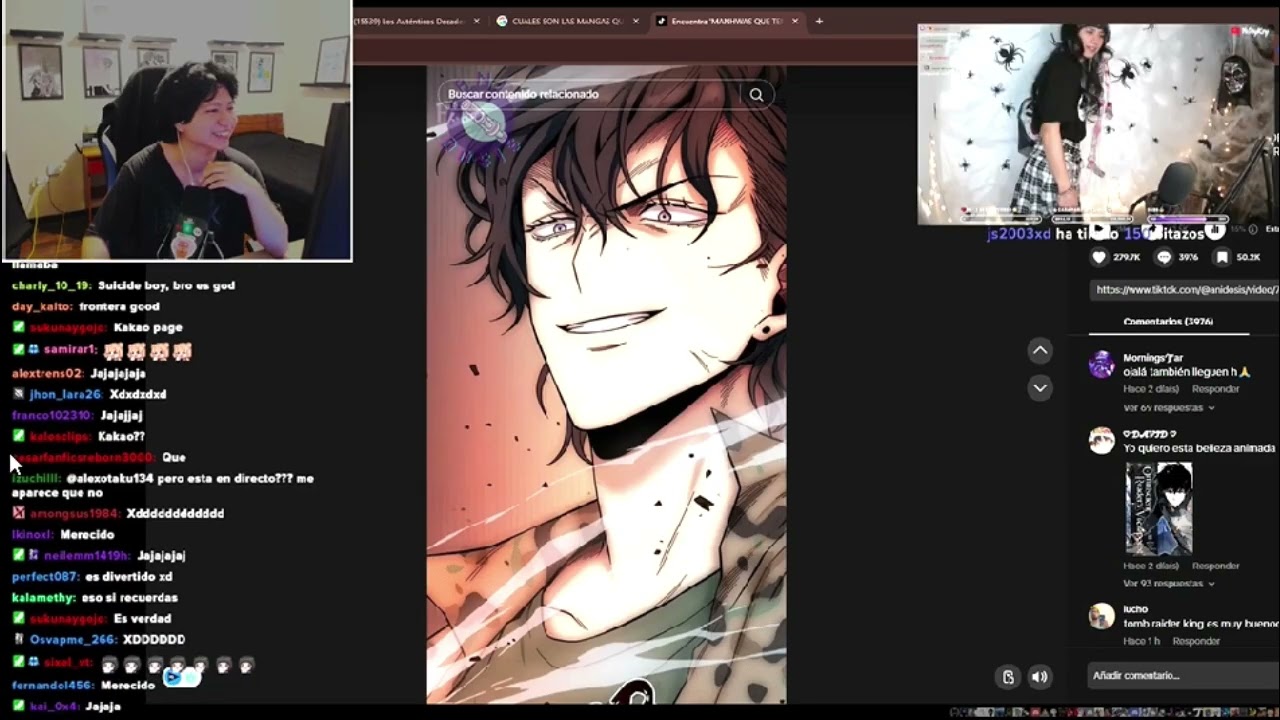Viewport: 1280px width, 720px height.
Task: Click the Añadir comentario input field
Action: coord(1183,675)
